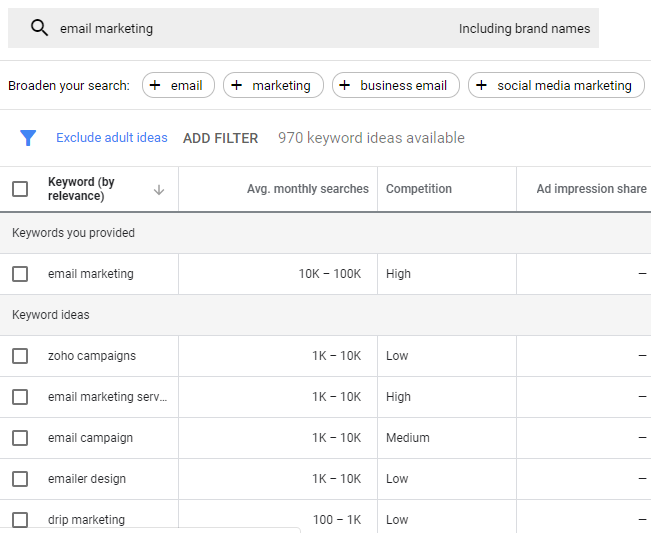
Task: Check the box for email marketing keyword
Action: pyautogui.click(x=20, y=274)
